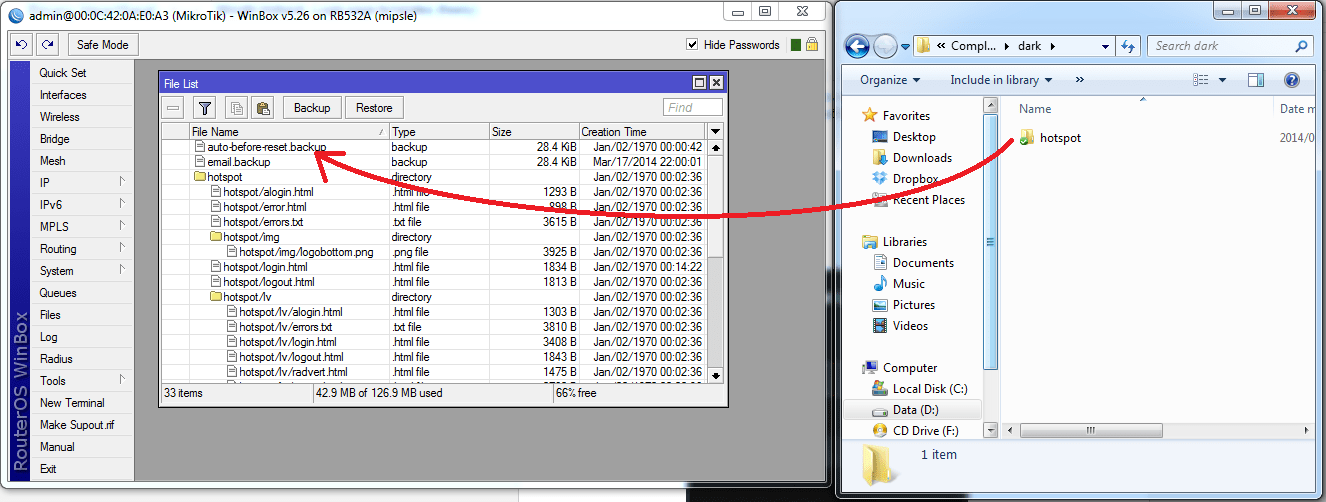Open the Interfaces menu item

pyautogui.click(x=63, y=95)
